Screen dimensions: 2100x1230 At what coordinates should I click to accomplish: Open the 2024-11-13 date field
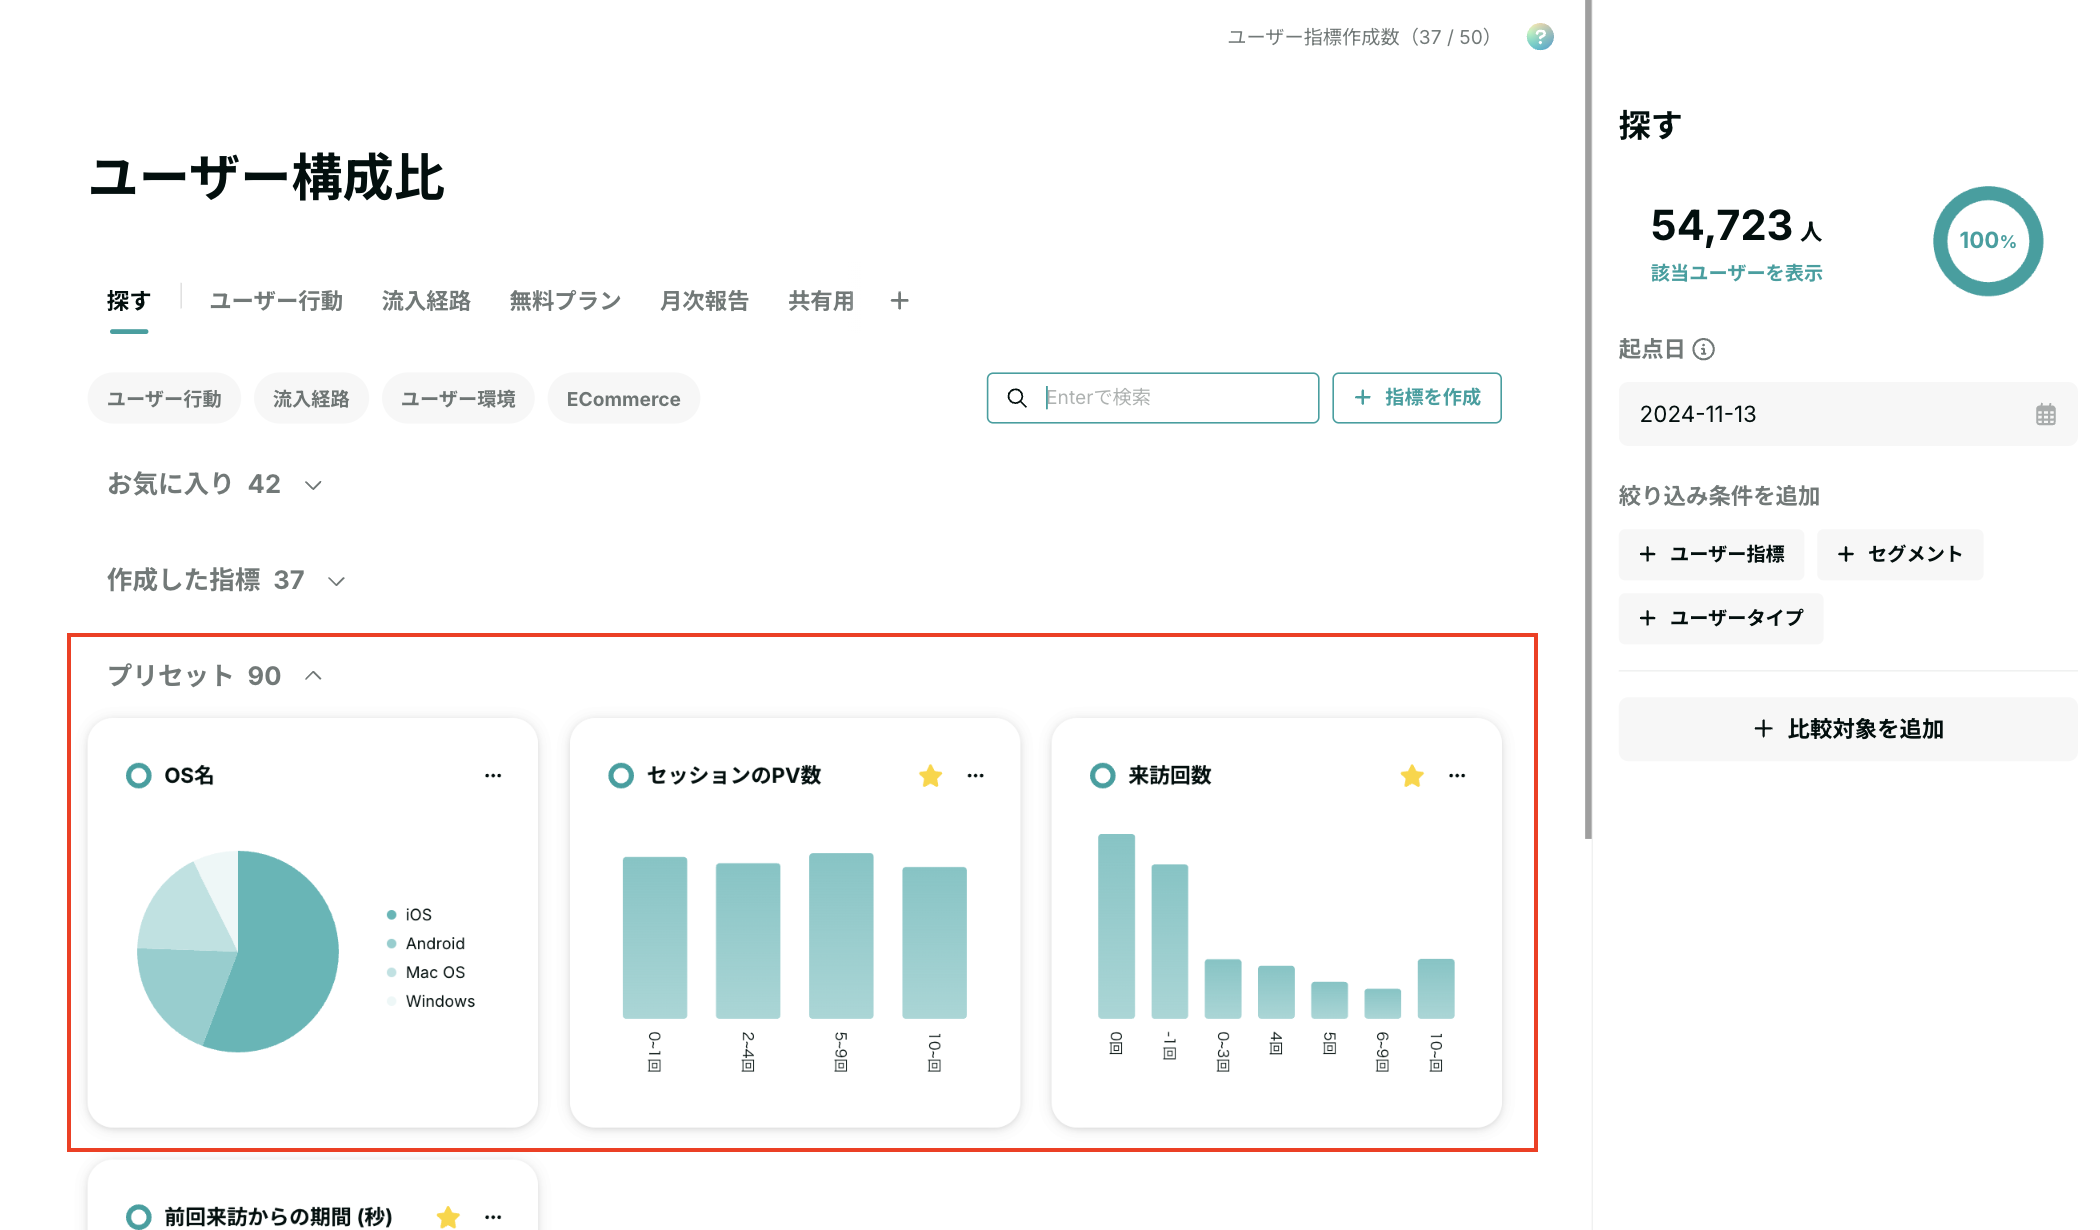coord(1848,414)
